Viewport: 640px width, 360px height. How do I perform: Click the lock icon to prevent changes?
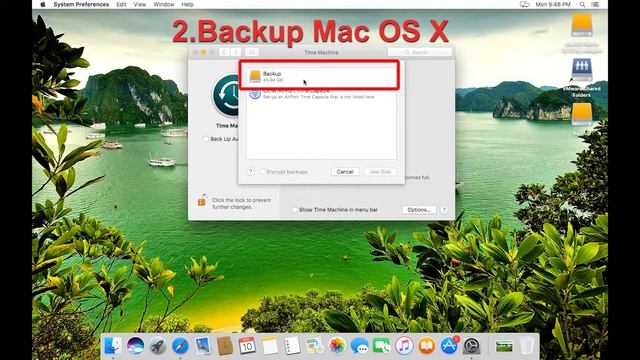(x=202, y=200)
